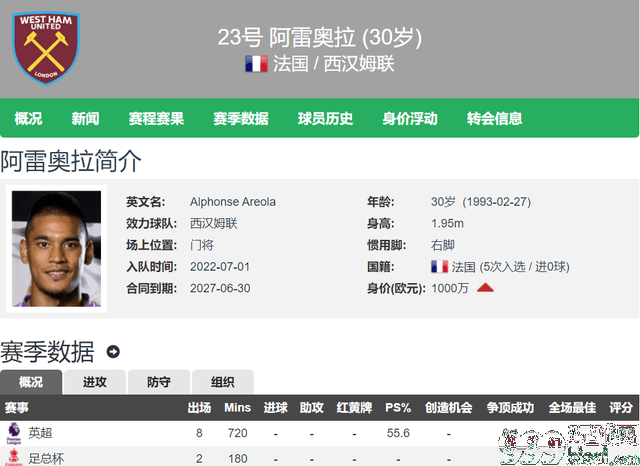Click the French flag in the header
This screenshot has height=466, width=640.
pyautogui.click(x=256, y=64)
